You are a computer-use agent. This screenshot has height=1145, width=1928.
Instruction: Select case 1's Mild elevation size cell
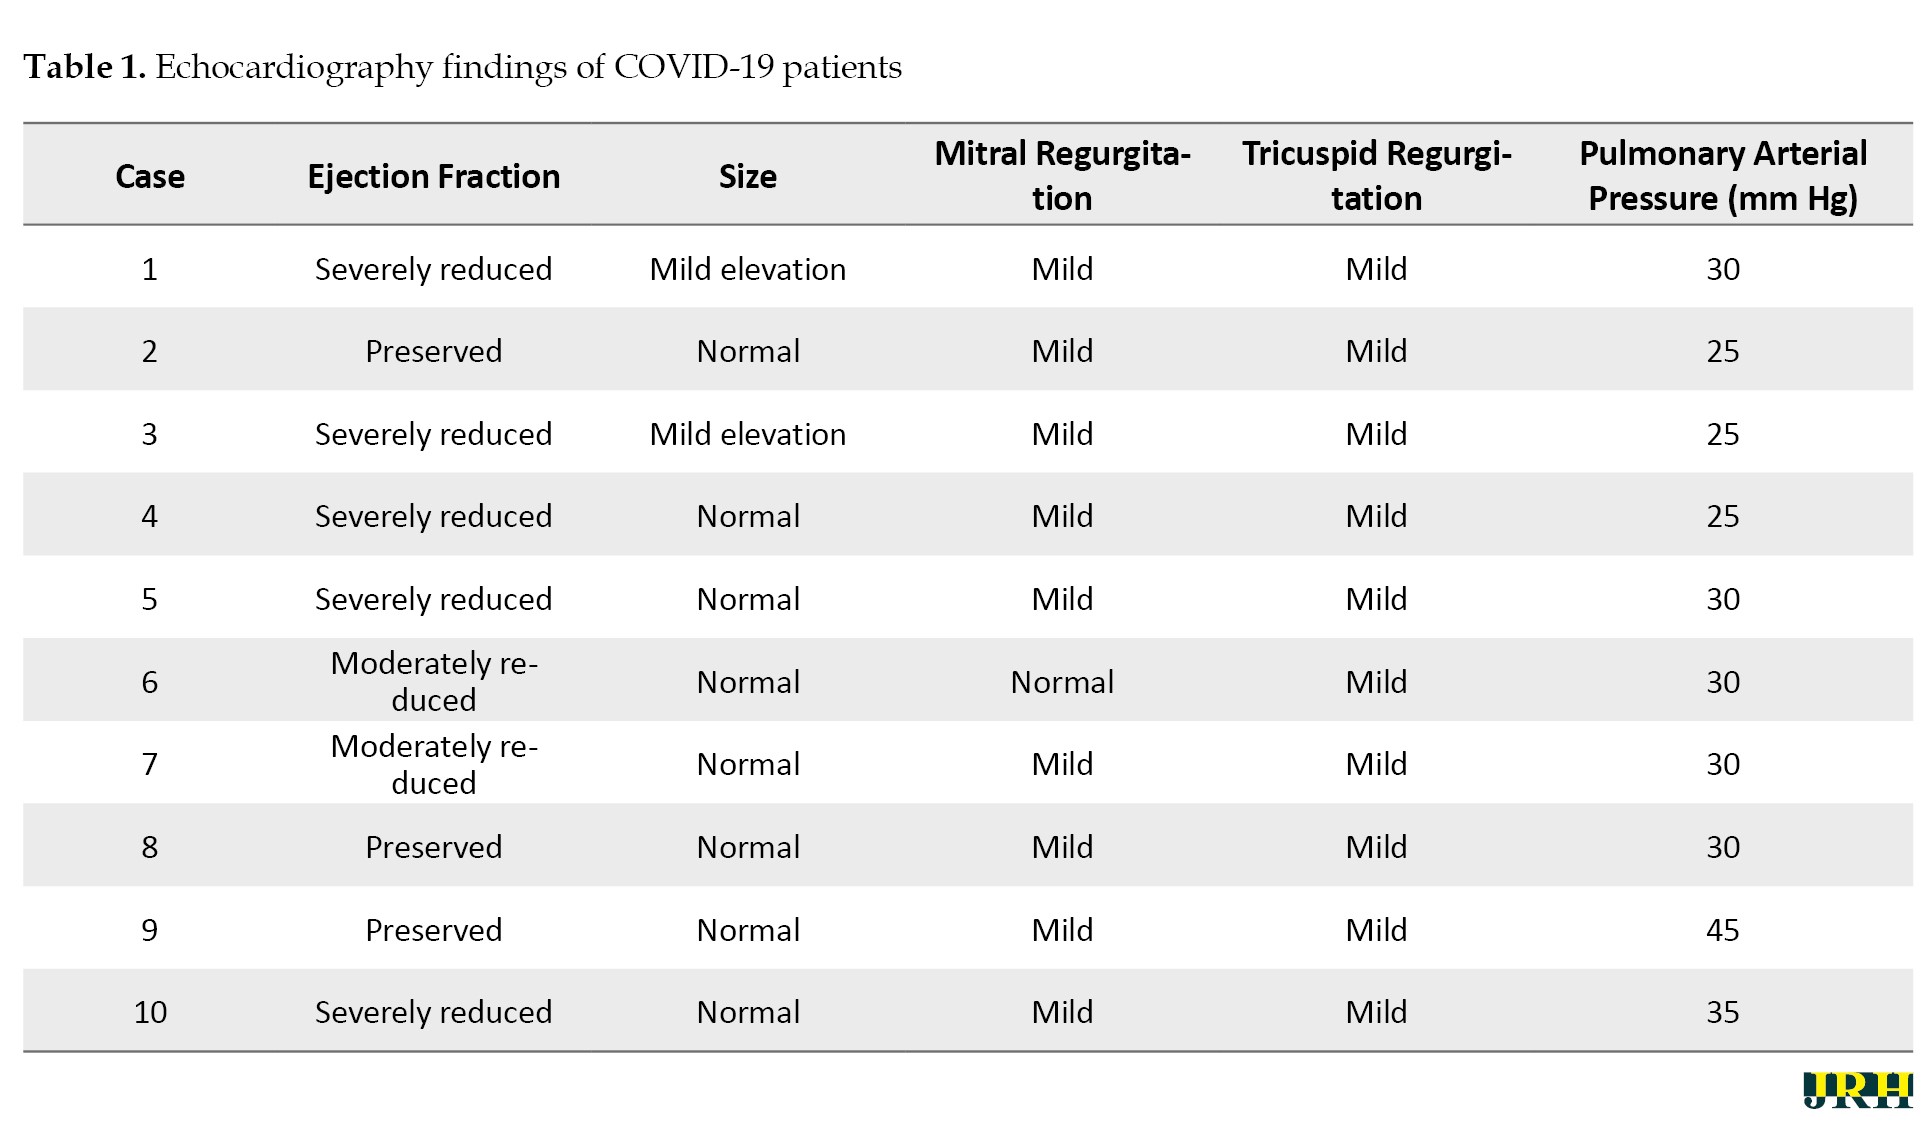click(x=747, y=269)
